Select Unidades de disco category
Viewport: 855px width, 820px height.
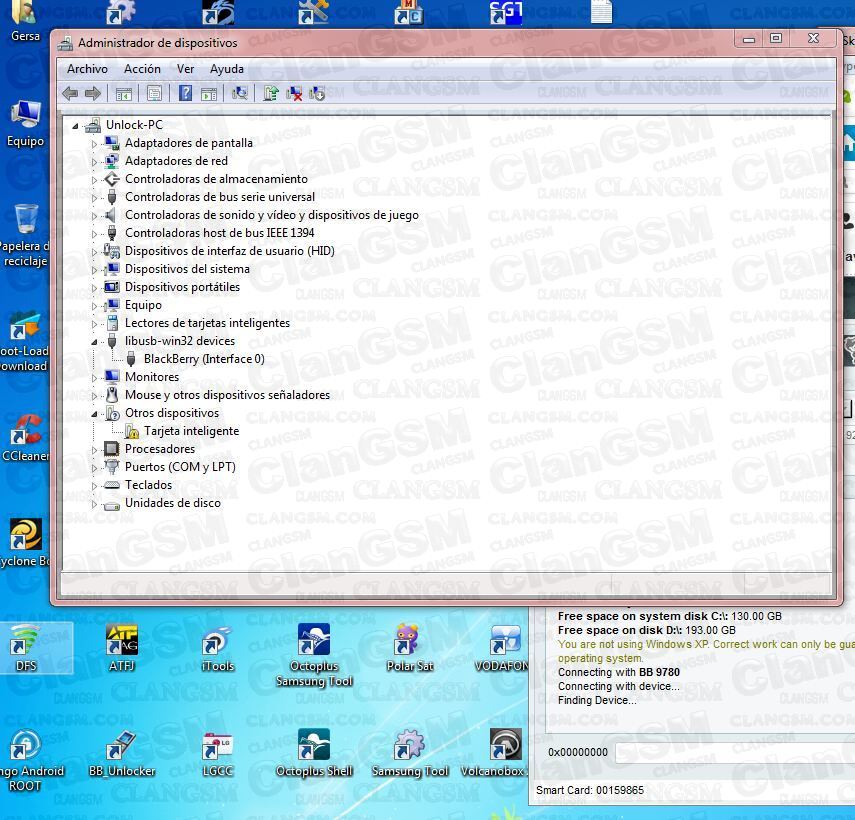[x=173, y=503]
